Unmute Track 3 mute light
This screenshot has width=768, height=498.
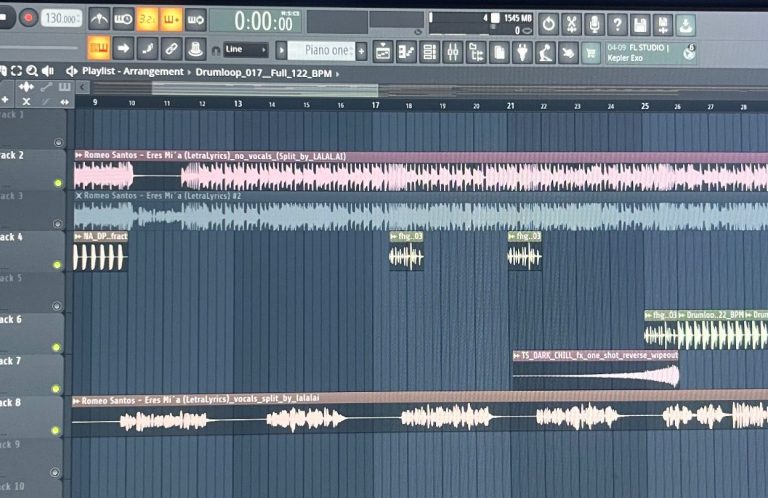coord(57,224)
